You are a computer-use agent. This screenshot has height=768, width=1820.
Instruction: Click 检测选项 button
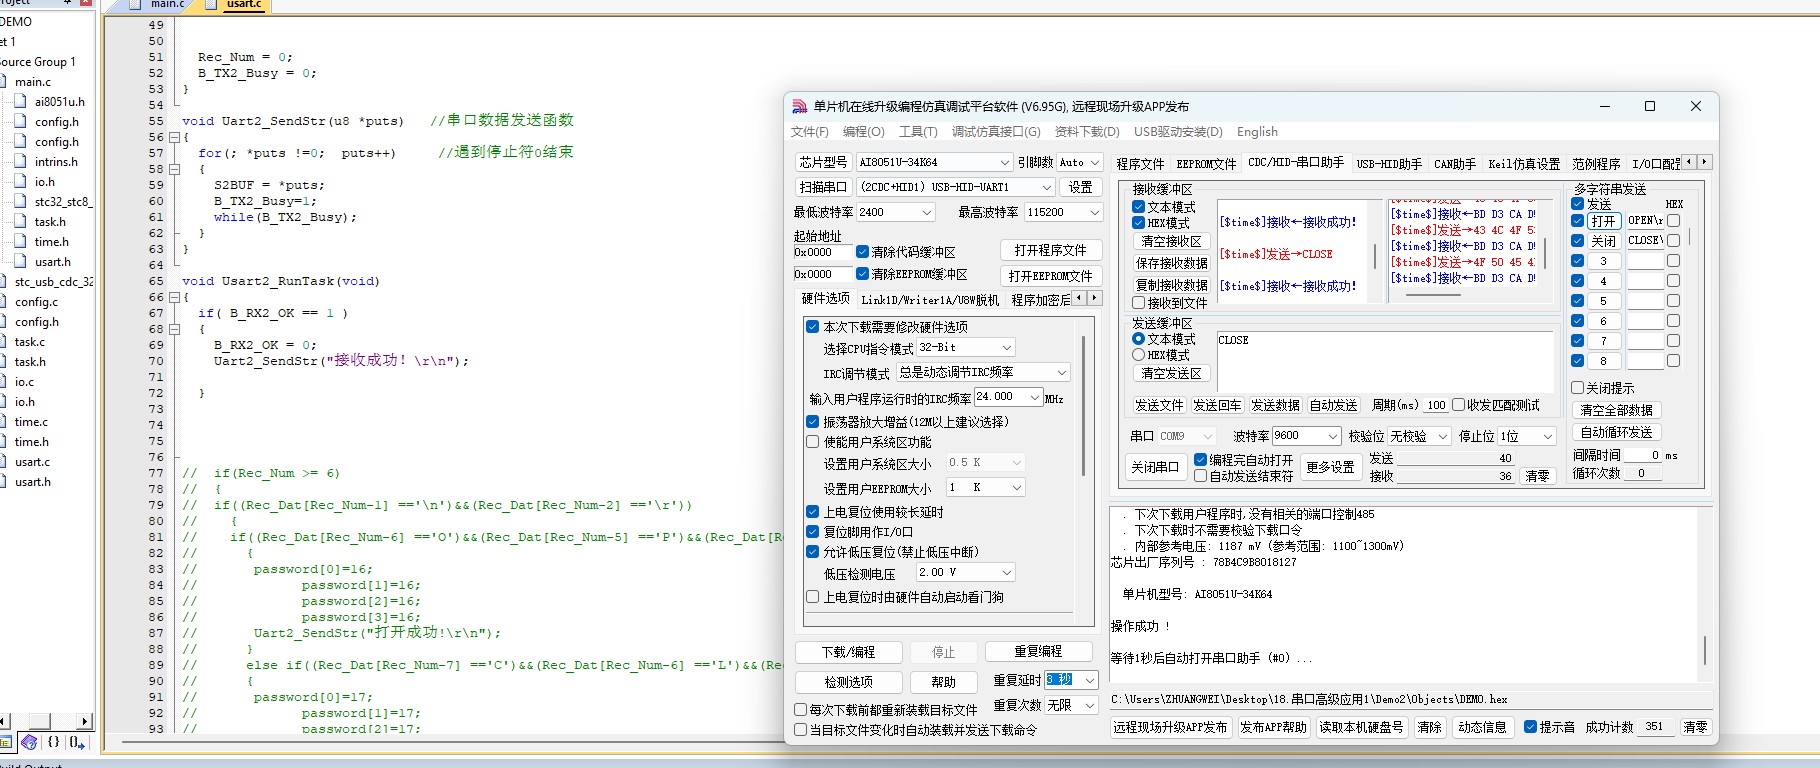click(x=848, y=682)
